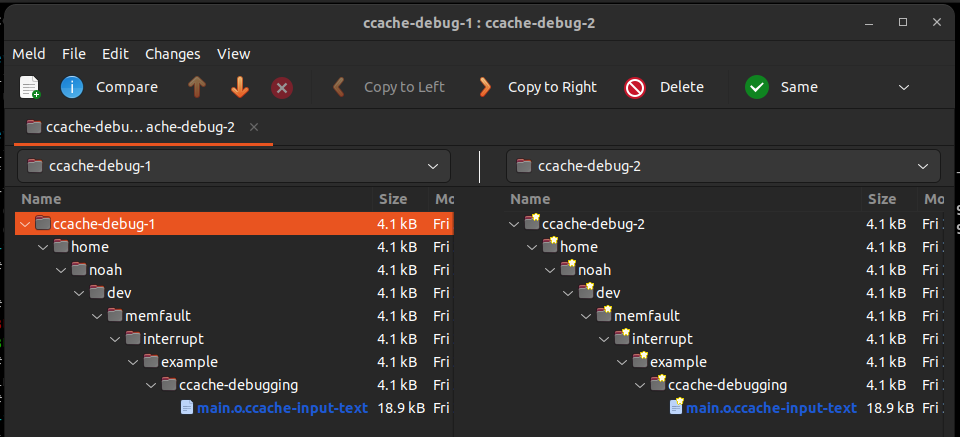Collapse the interrupt folder in right pane
The image size is (960, 437).
(x=605, y=339)
